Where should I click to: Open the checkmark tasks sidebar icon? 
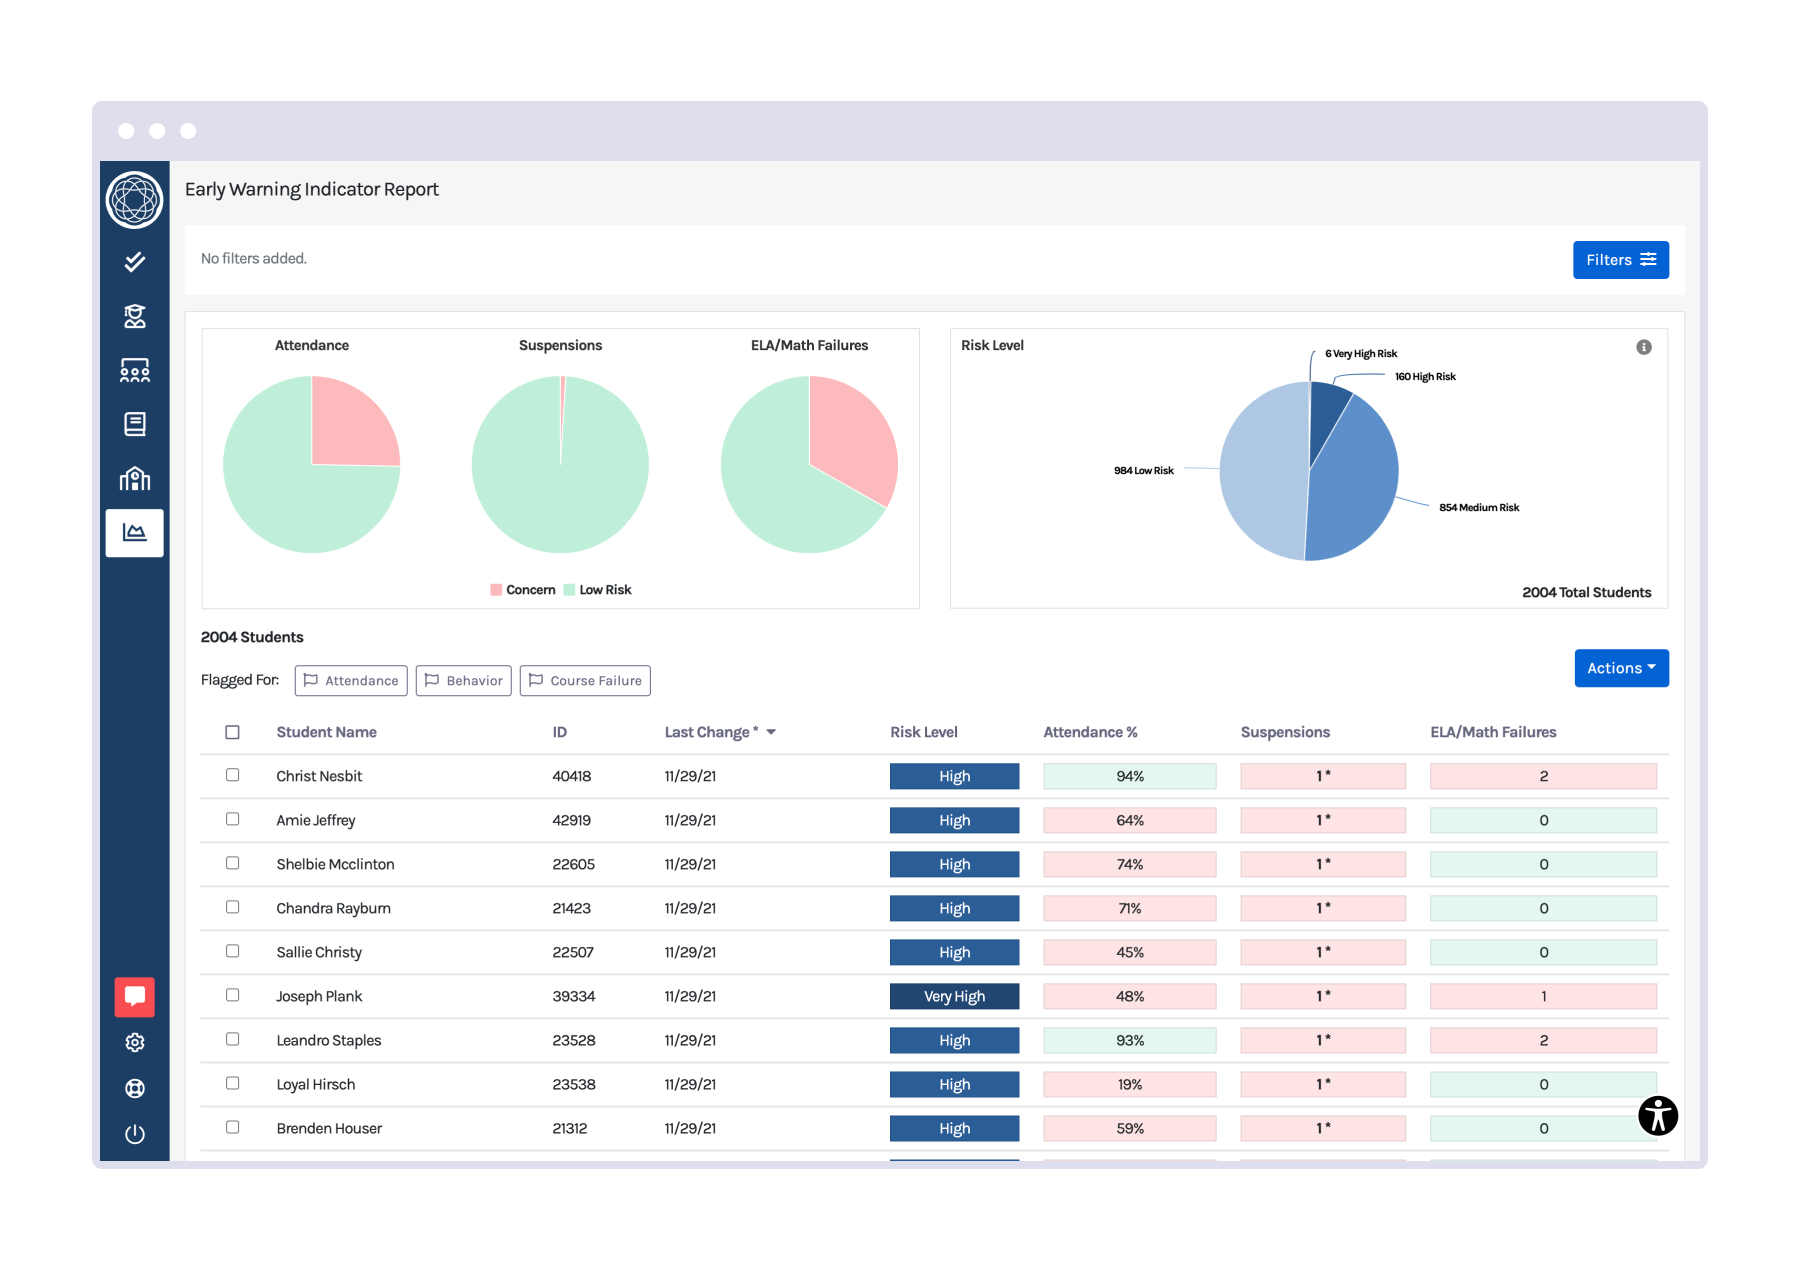click(x=134, y=262)
